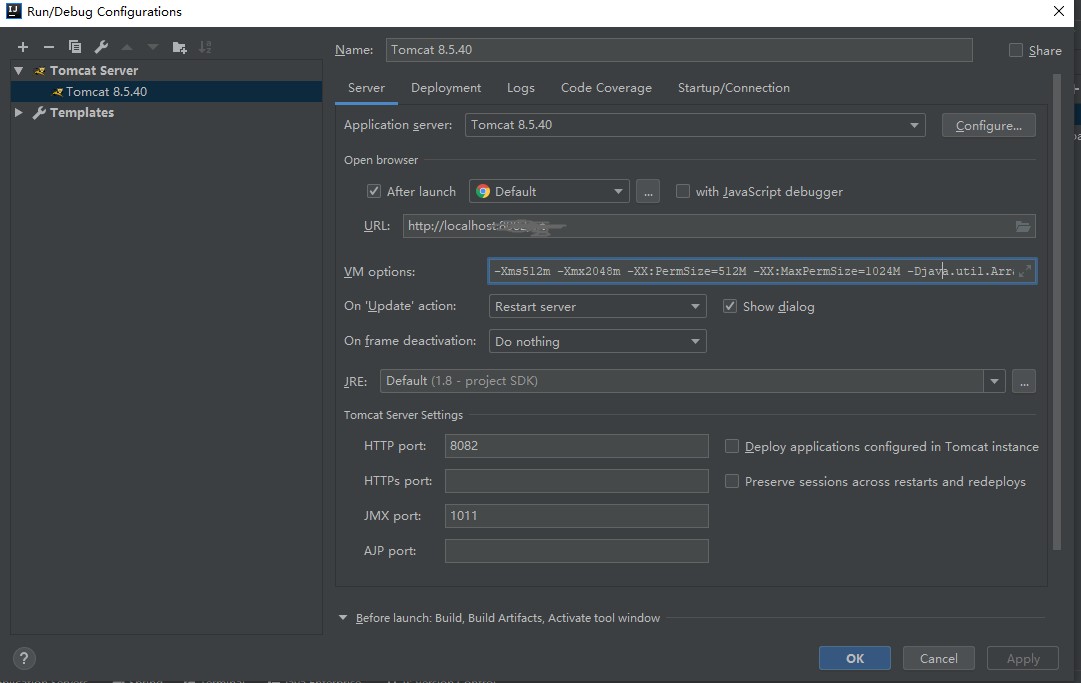Viewport: 1081px width, 683px height.
Task: Toggle Show dialog checkbox
Action: coord(729,306)
